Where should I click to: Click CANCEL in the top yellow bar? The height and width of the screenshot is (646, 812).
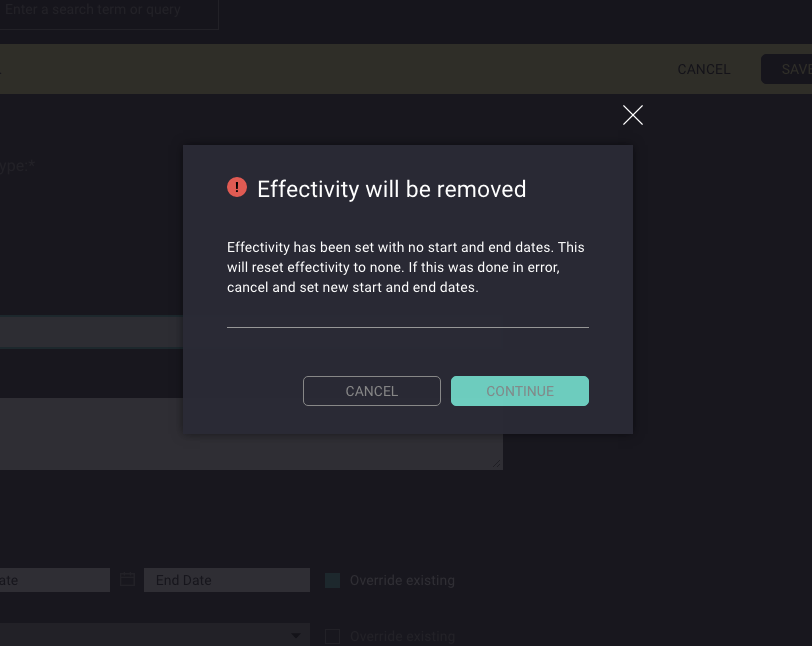tap(704, 69)
